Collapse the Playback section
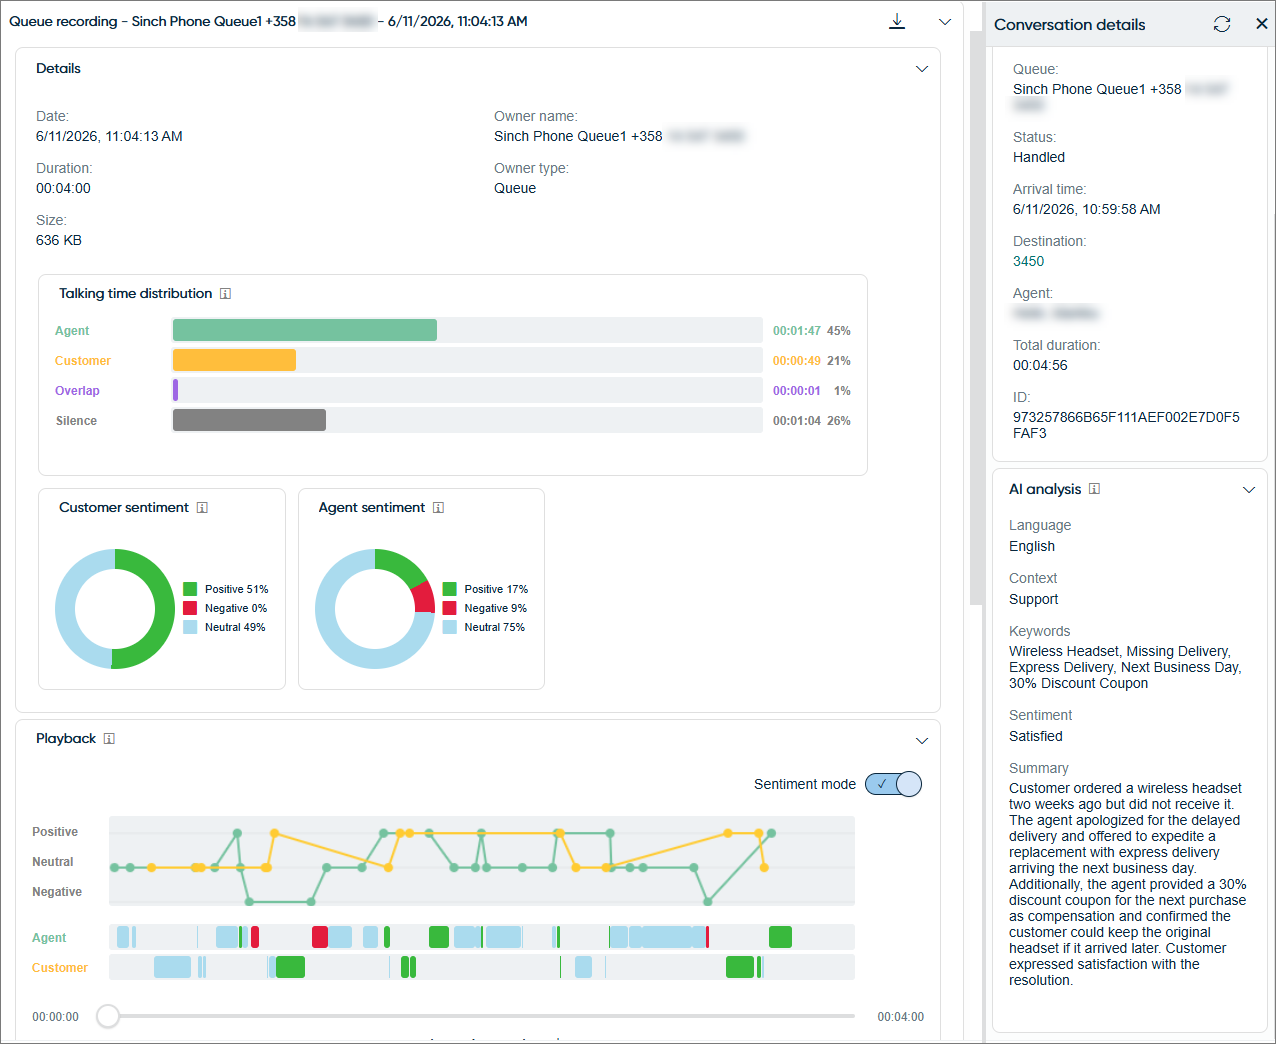The width and height of the screenshot is (1276, 1044). pyautogui.click(x=922, y=741)
